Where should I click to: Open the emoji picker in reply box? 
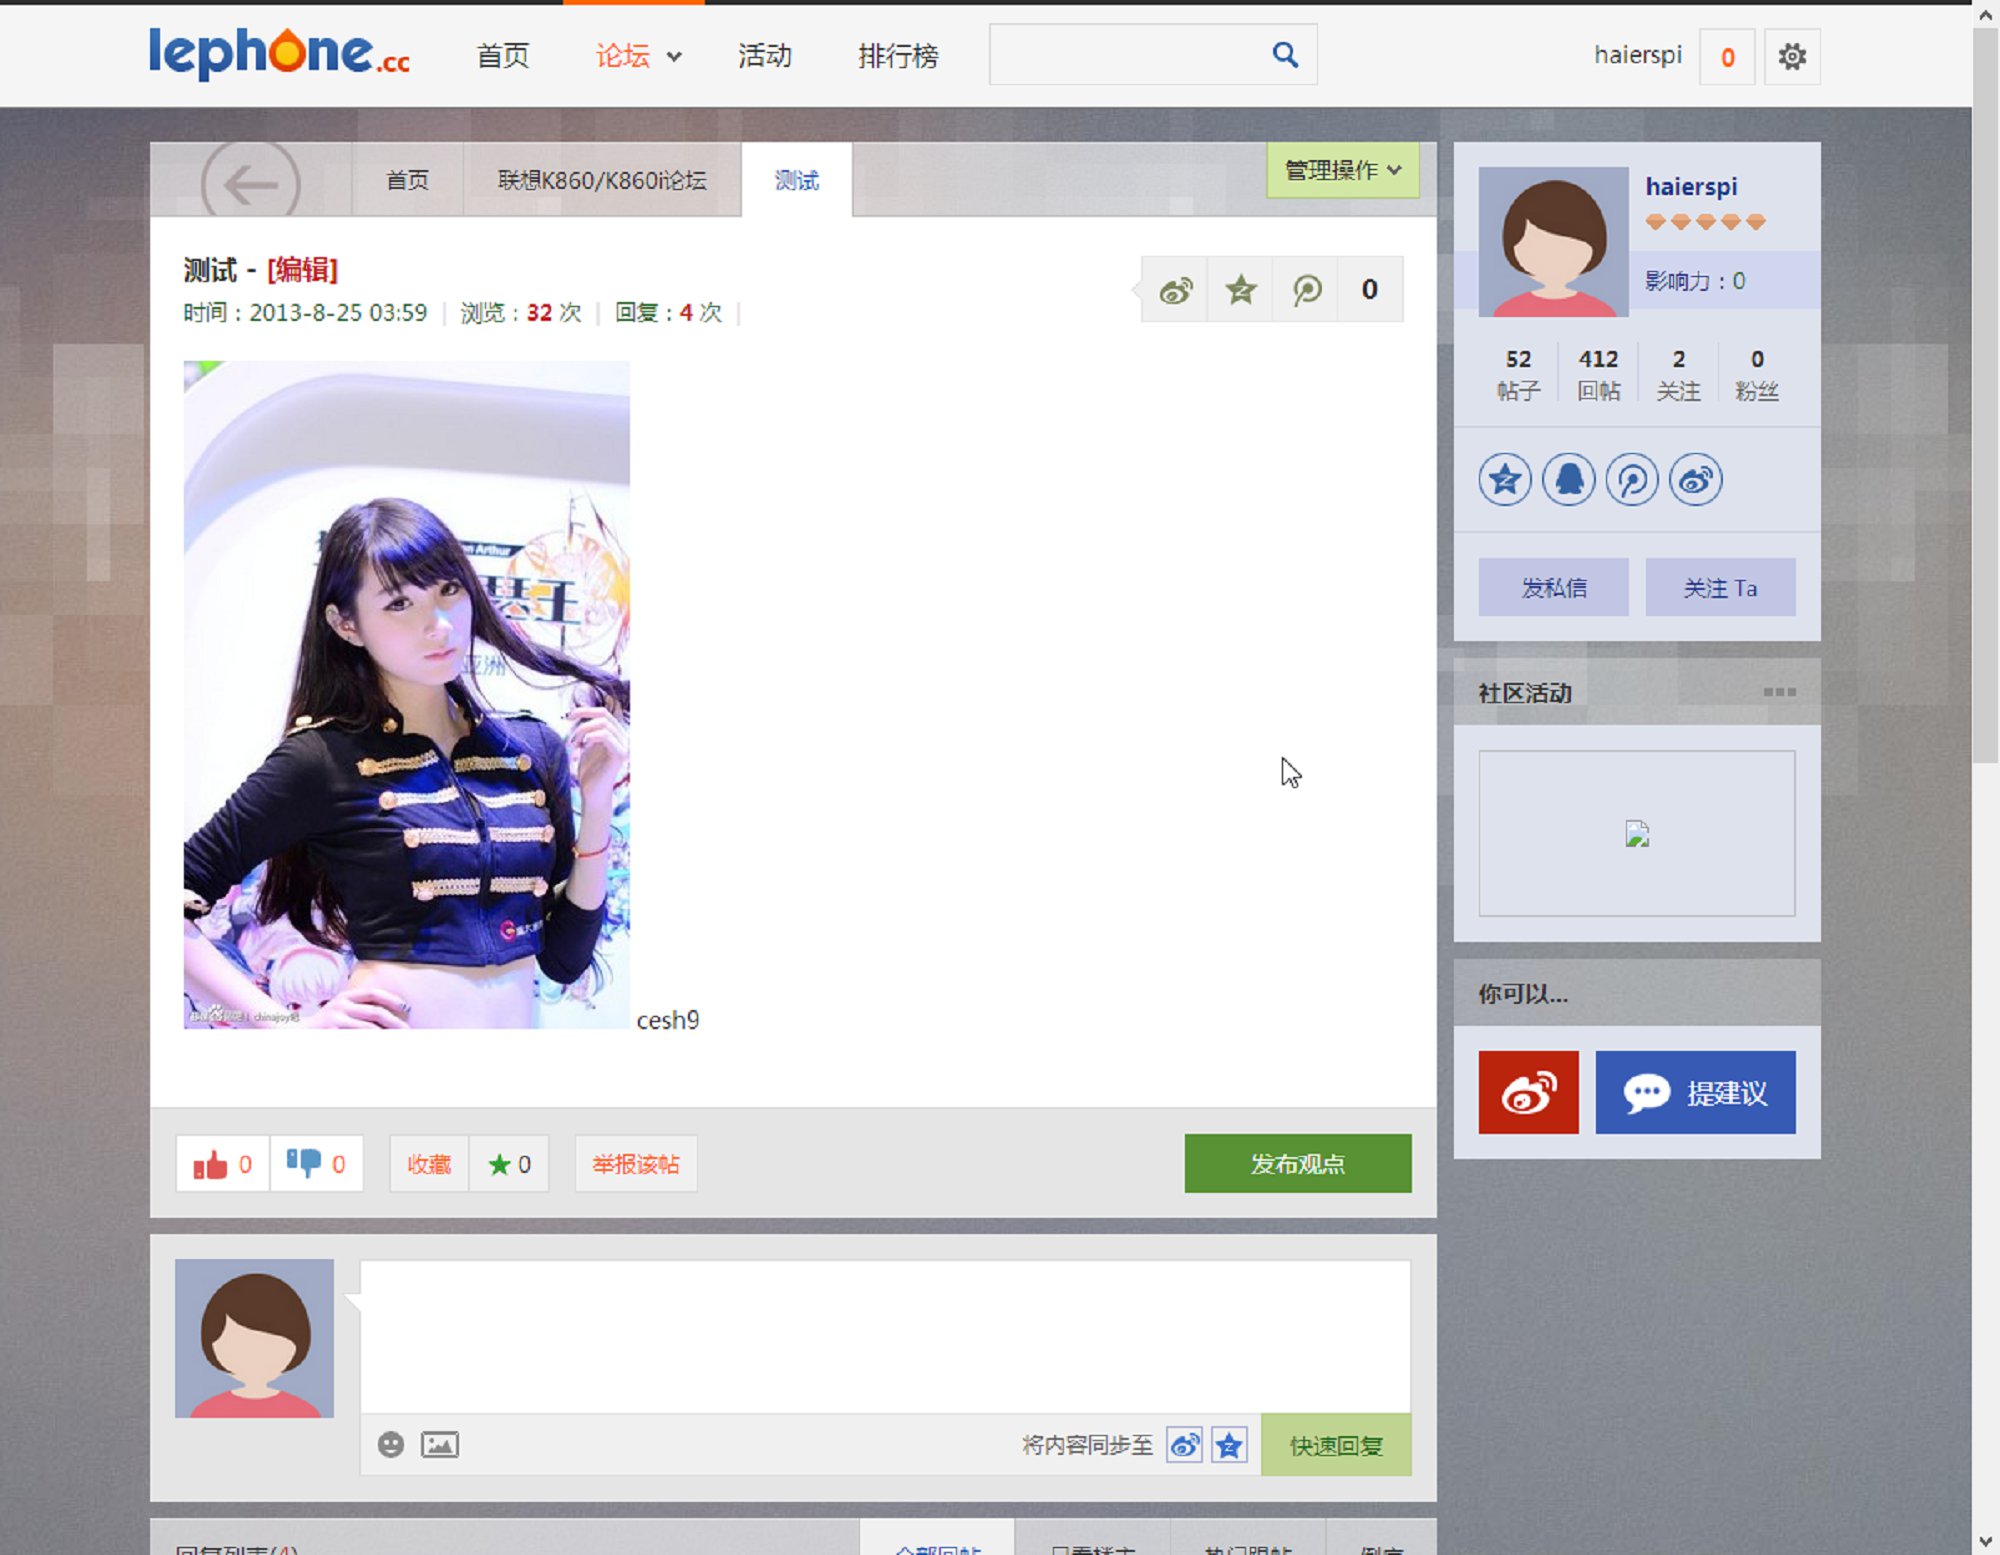tap(390, 1444)
